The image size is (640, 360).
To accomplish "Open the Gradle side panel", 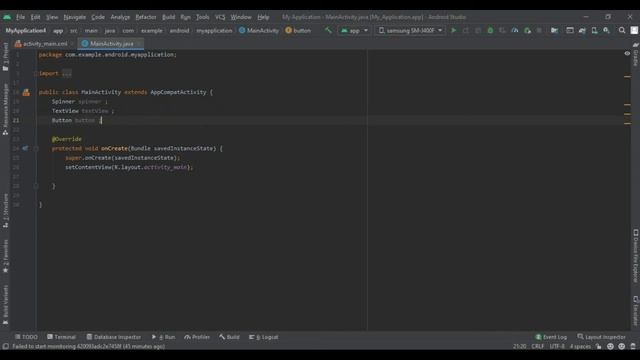I will 636,54.
